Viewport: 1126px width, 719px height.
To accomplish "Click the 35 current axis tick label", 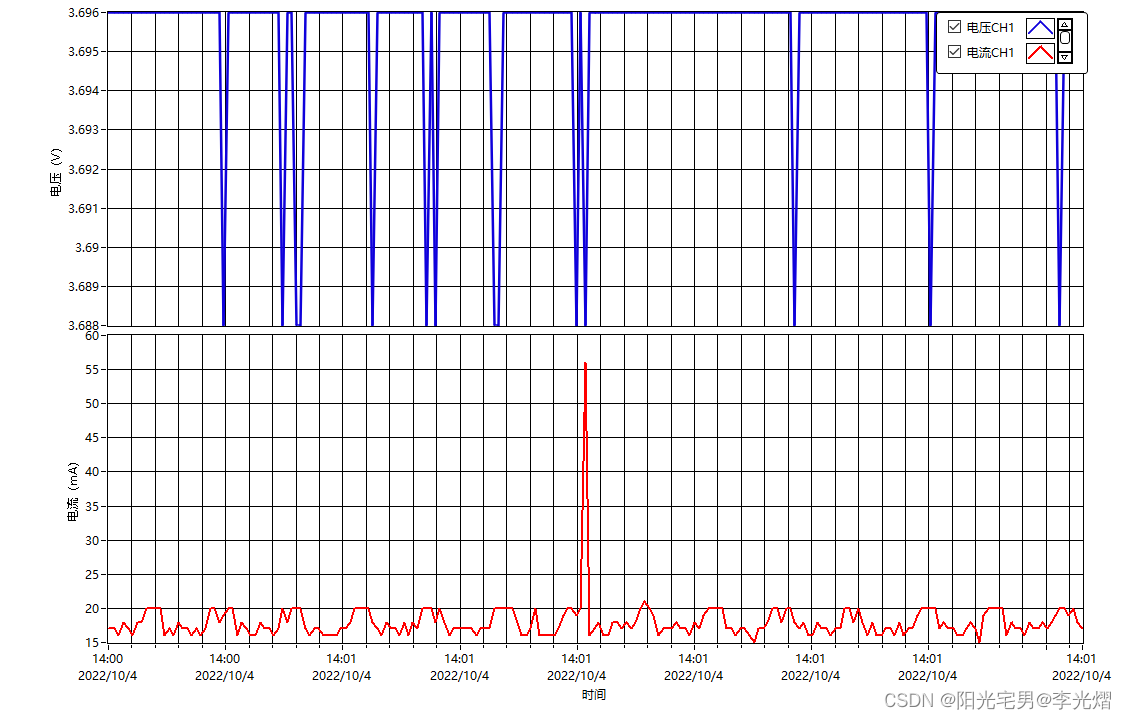I will pyautogui.click(x=92, y=506).
